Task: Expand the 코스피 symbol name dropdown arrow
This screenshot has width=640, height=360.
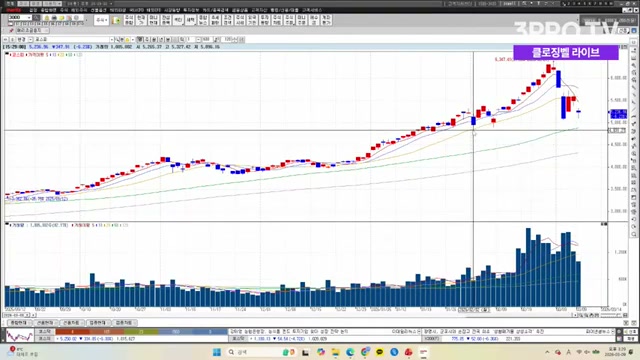Action: [111, 40]
